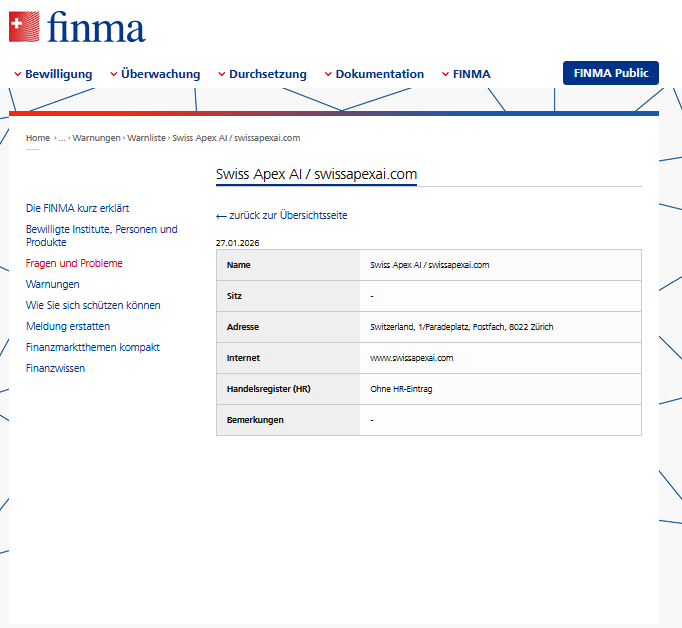Click the page heading Swiss Apex AI / swissapexai.com
Image resolution: width=682 pixels, height=628 pixels.
point(316,174)
